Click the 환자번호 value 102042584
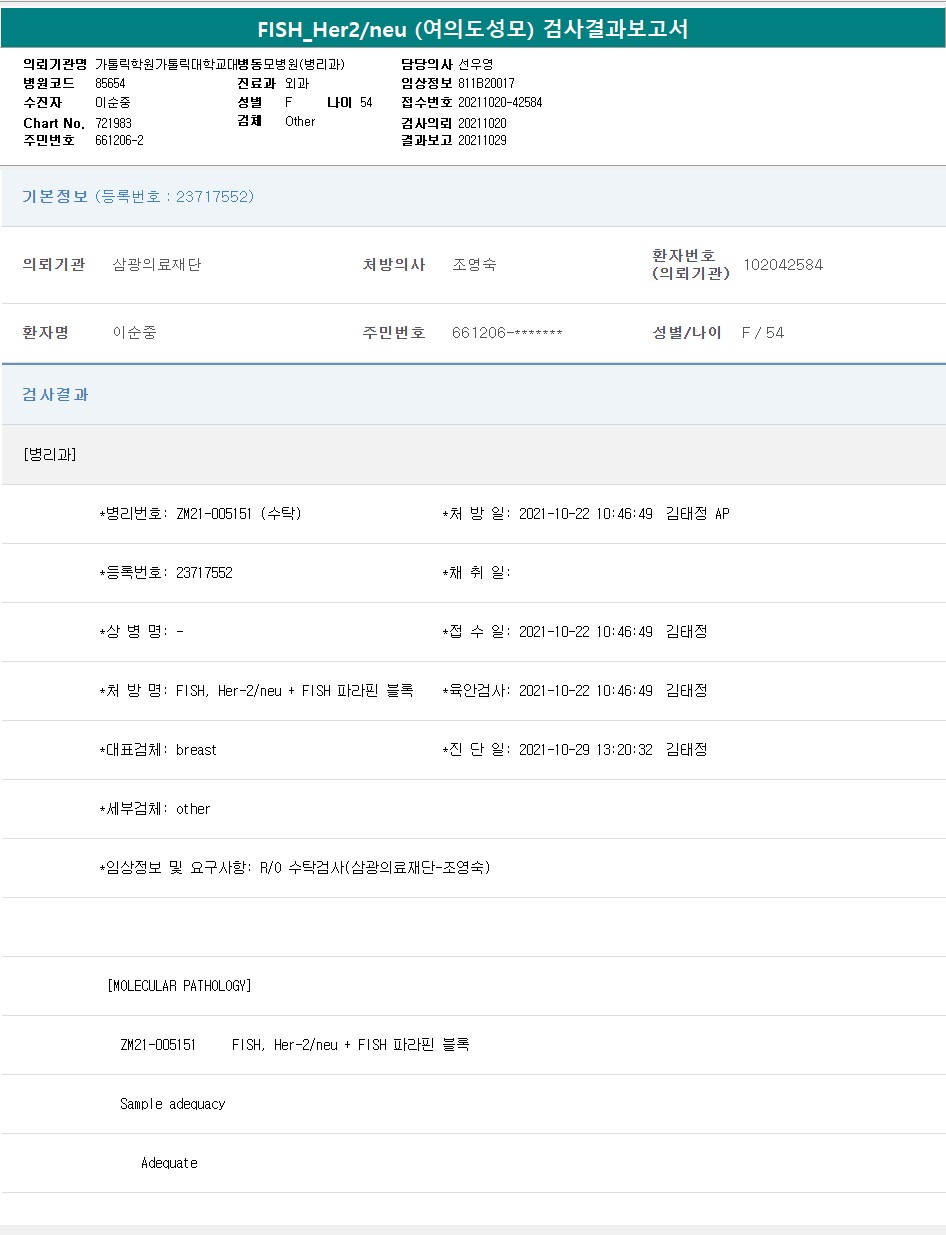 pyautogui.click(x=783, y=265)
